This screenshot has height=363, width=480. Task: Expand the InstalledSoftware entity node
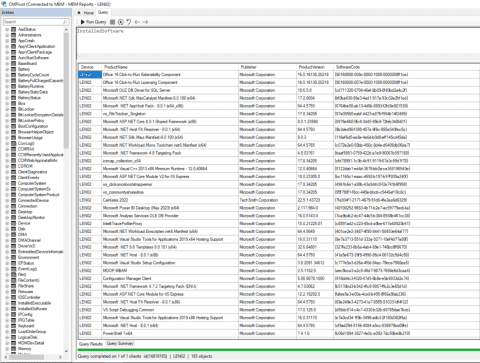[x=7, y=309]
